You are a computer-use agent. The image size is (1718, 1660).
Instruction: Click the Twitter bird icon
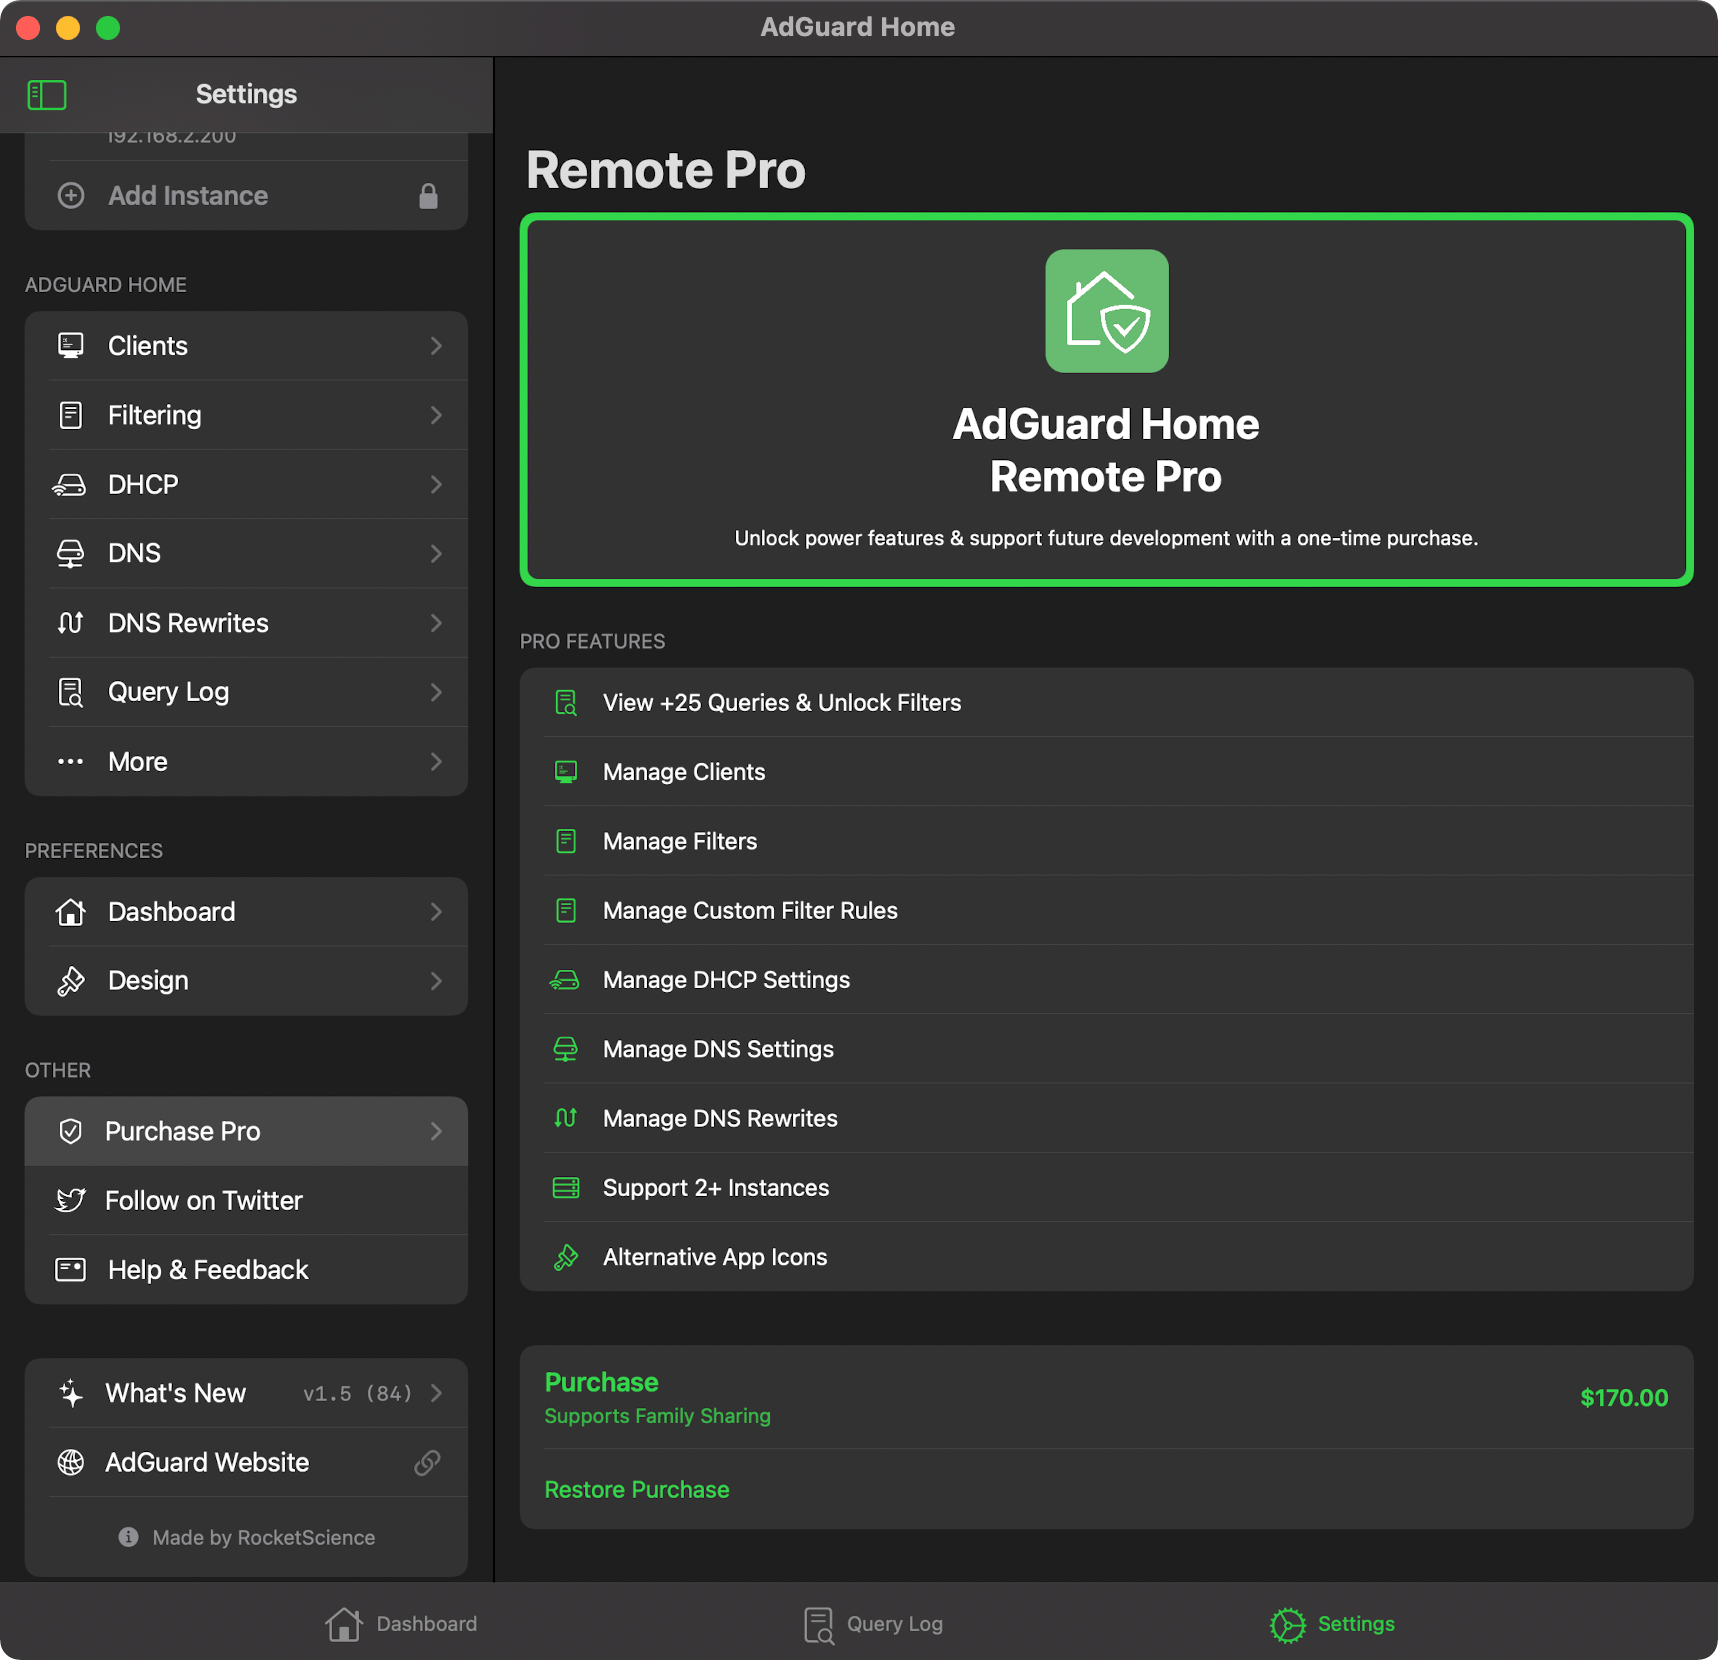[70, 1200]
